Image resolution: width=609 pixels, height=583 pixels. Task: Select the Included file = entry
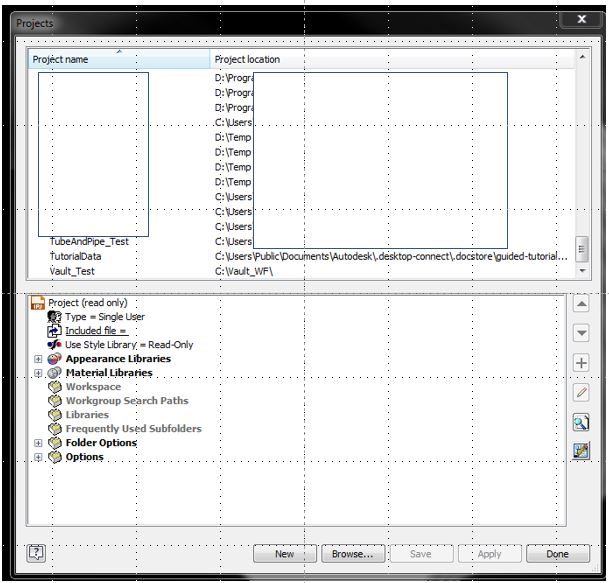coord(96,331)
